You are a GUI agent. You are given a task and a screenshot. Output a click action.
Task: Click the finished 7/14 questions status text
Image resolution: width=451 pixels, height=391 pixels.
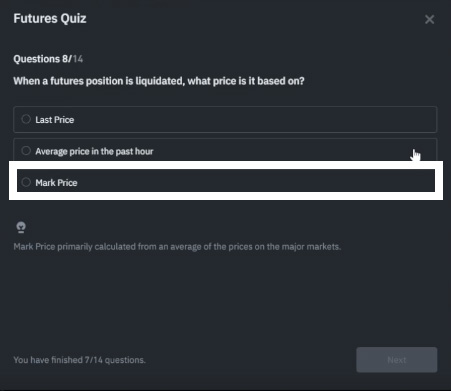[79, 360]
